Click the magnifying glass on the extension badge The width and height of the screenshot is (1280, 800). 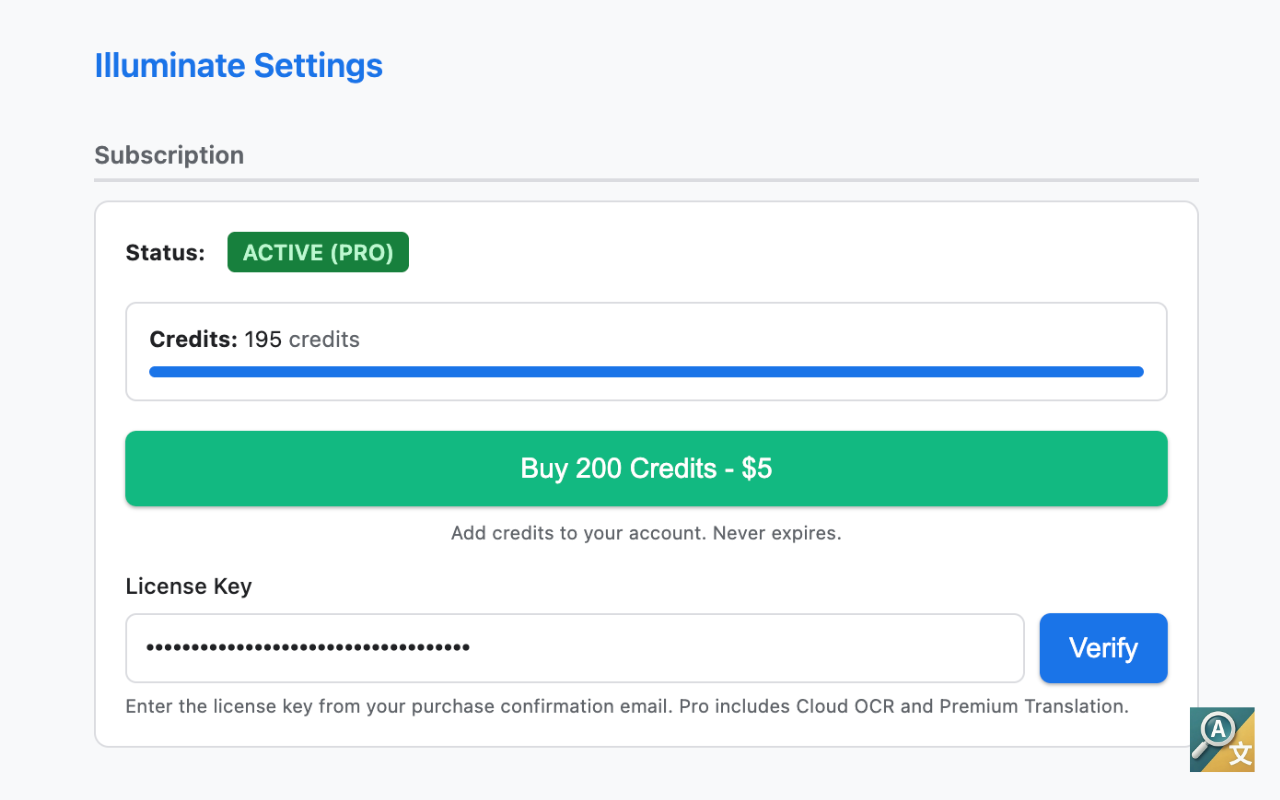coord(1214,732)
